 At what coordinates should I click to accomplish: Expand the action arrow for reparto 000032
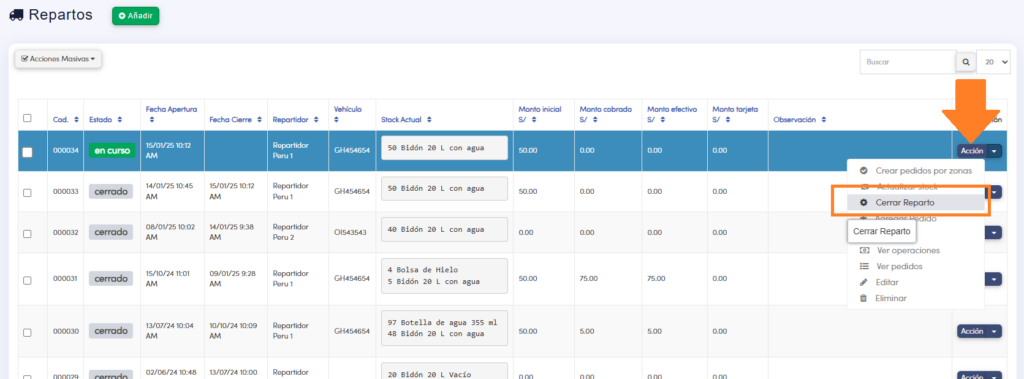(x=994, y=233)
